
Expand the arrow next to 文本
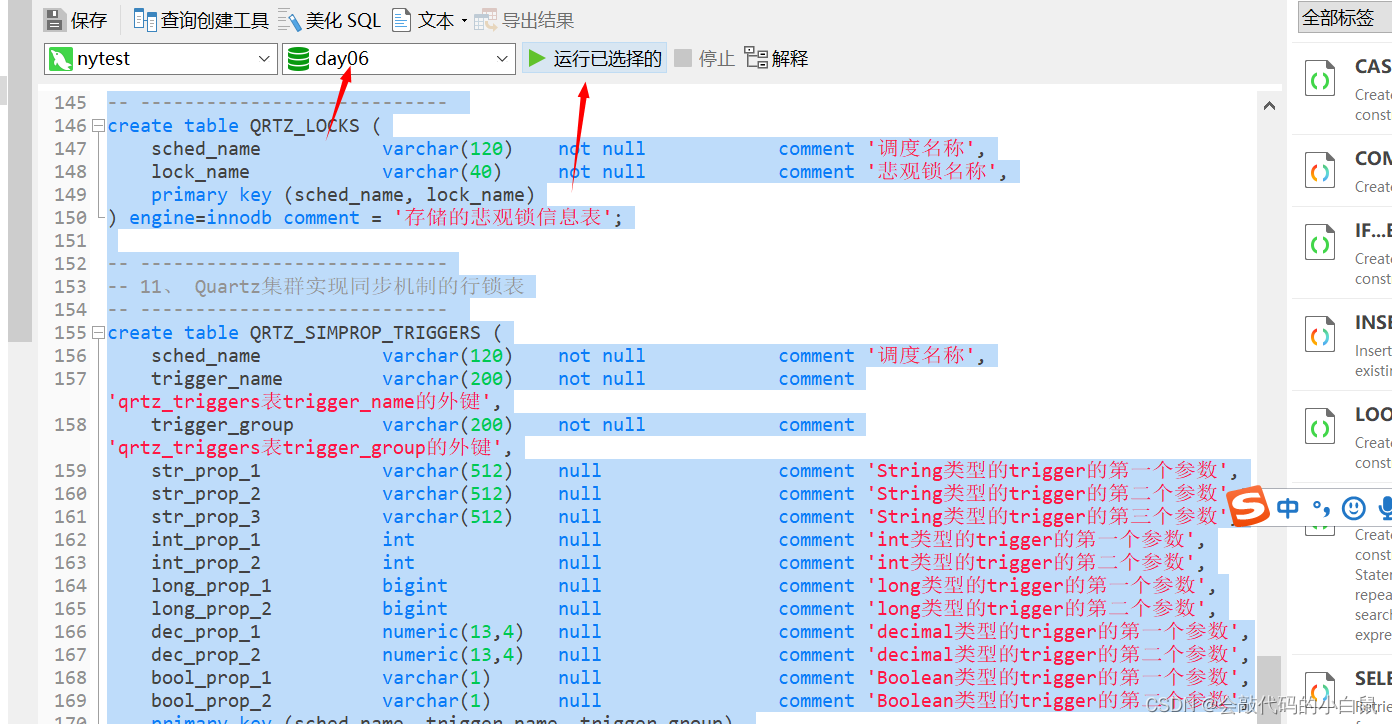464,21
